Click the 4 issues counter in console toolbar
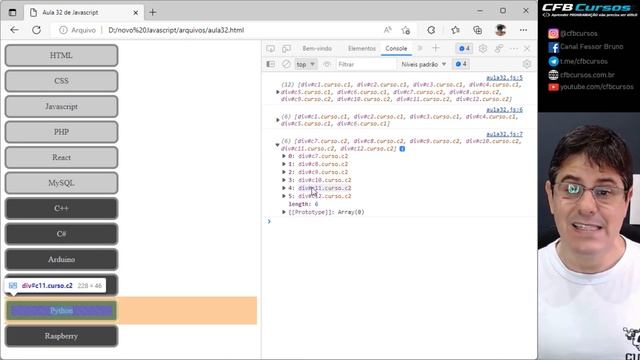 click(461, 64)
